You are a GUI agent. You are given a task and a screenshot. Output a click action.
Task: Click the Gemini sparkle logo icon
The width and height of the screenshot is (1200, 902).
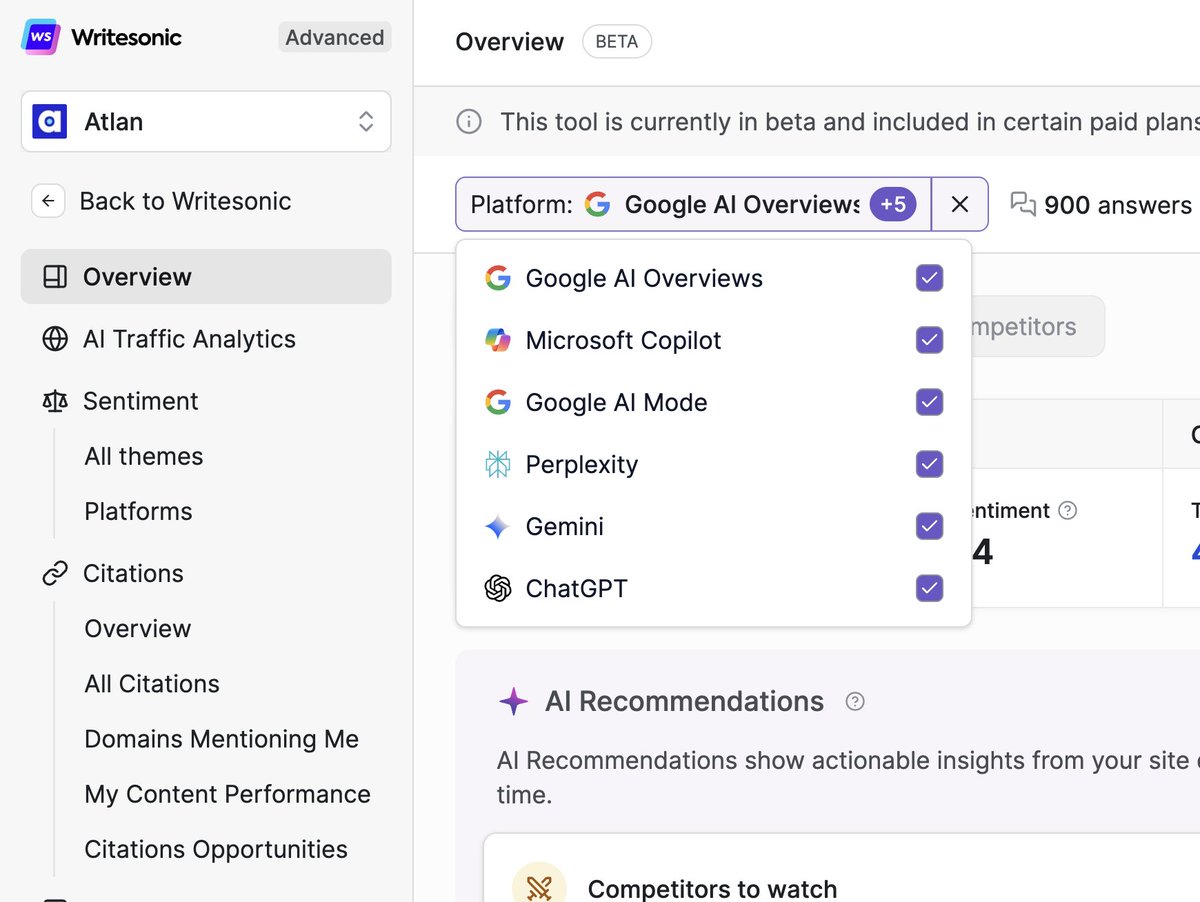click(497, 526)
